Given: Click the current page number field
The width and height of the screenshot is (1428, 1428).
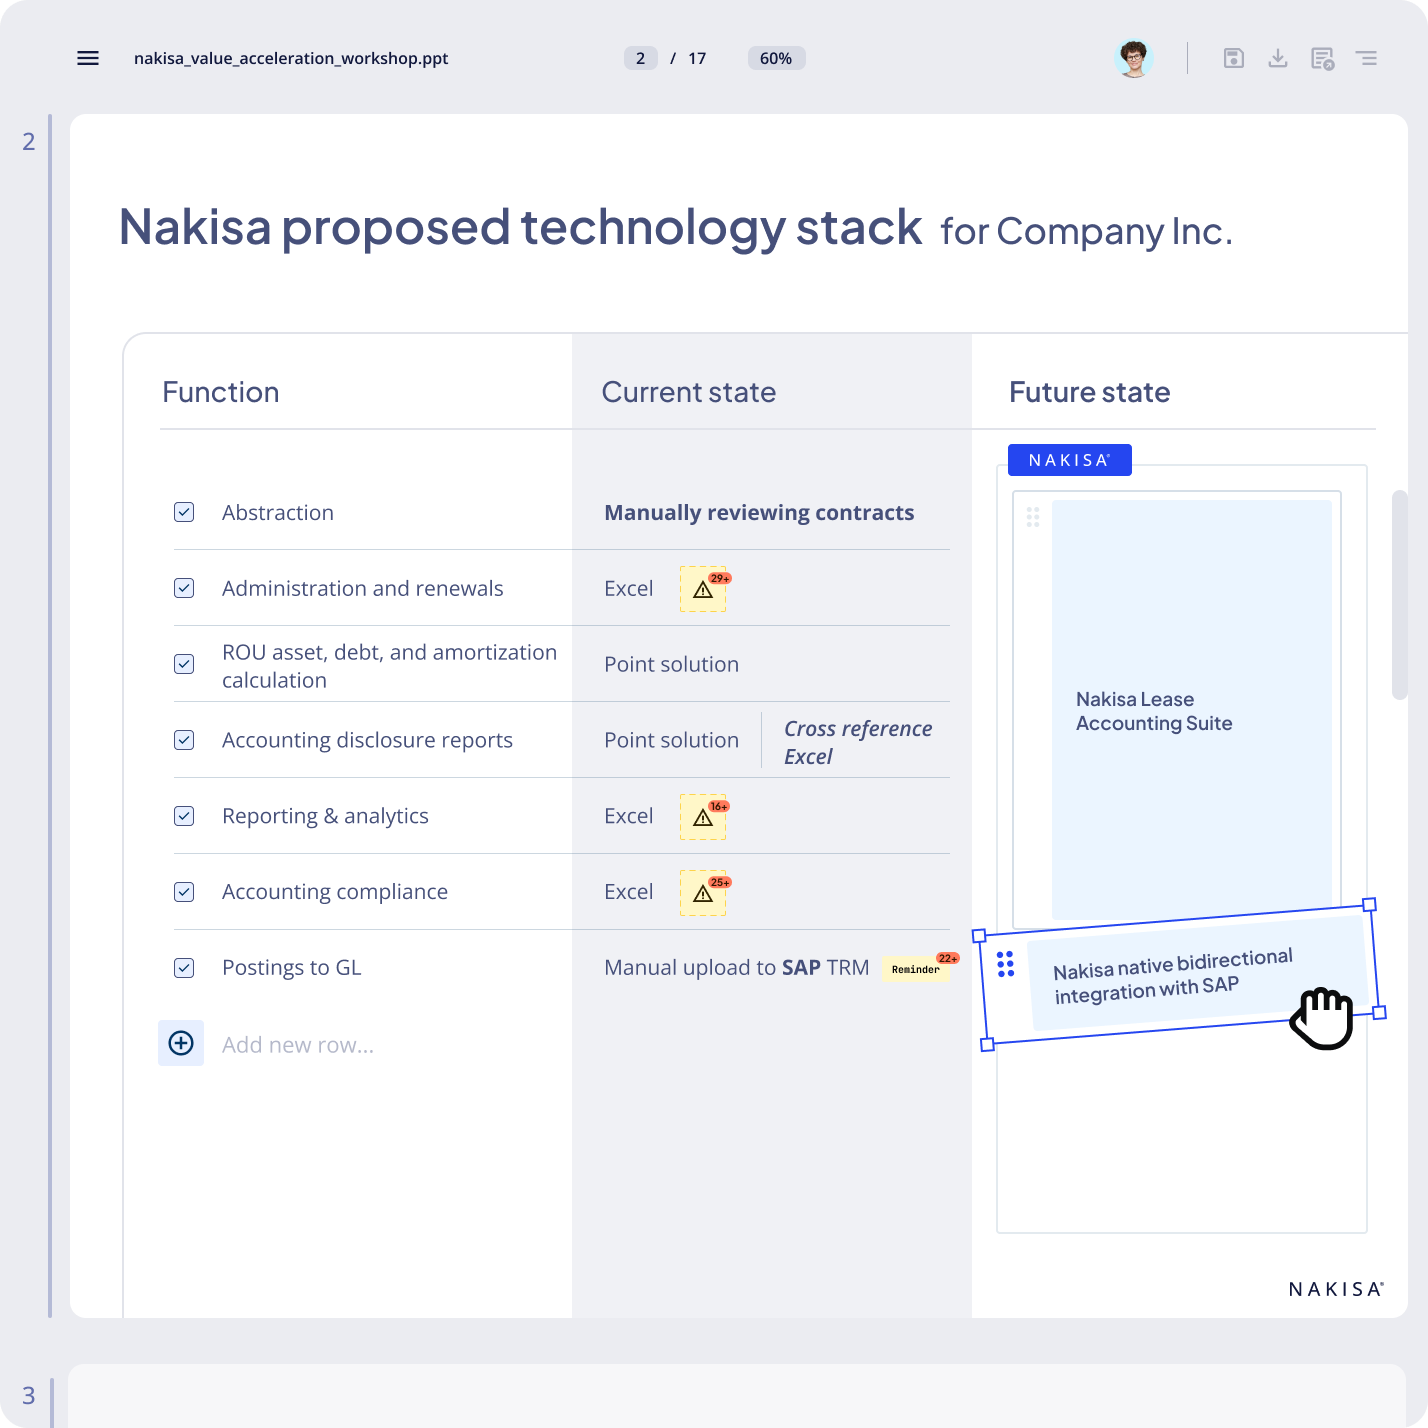Looking at the screenshot, I should [641, 58].
